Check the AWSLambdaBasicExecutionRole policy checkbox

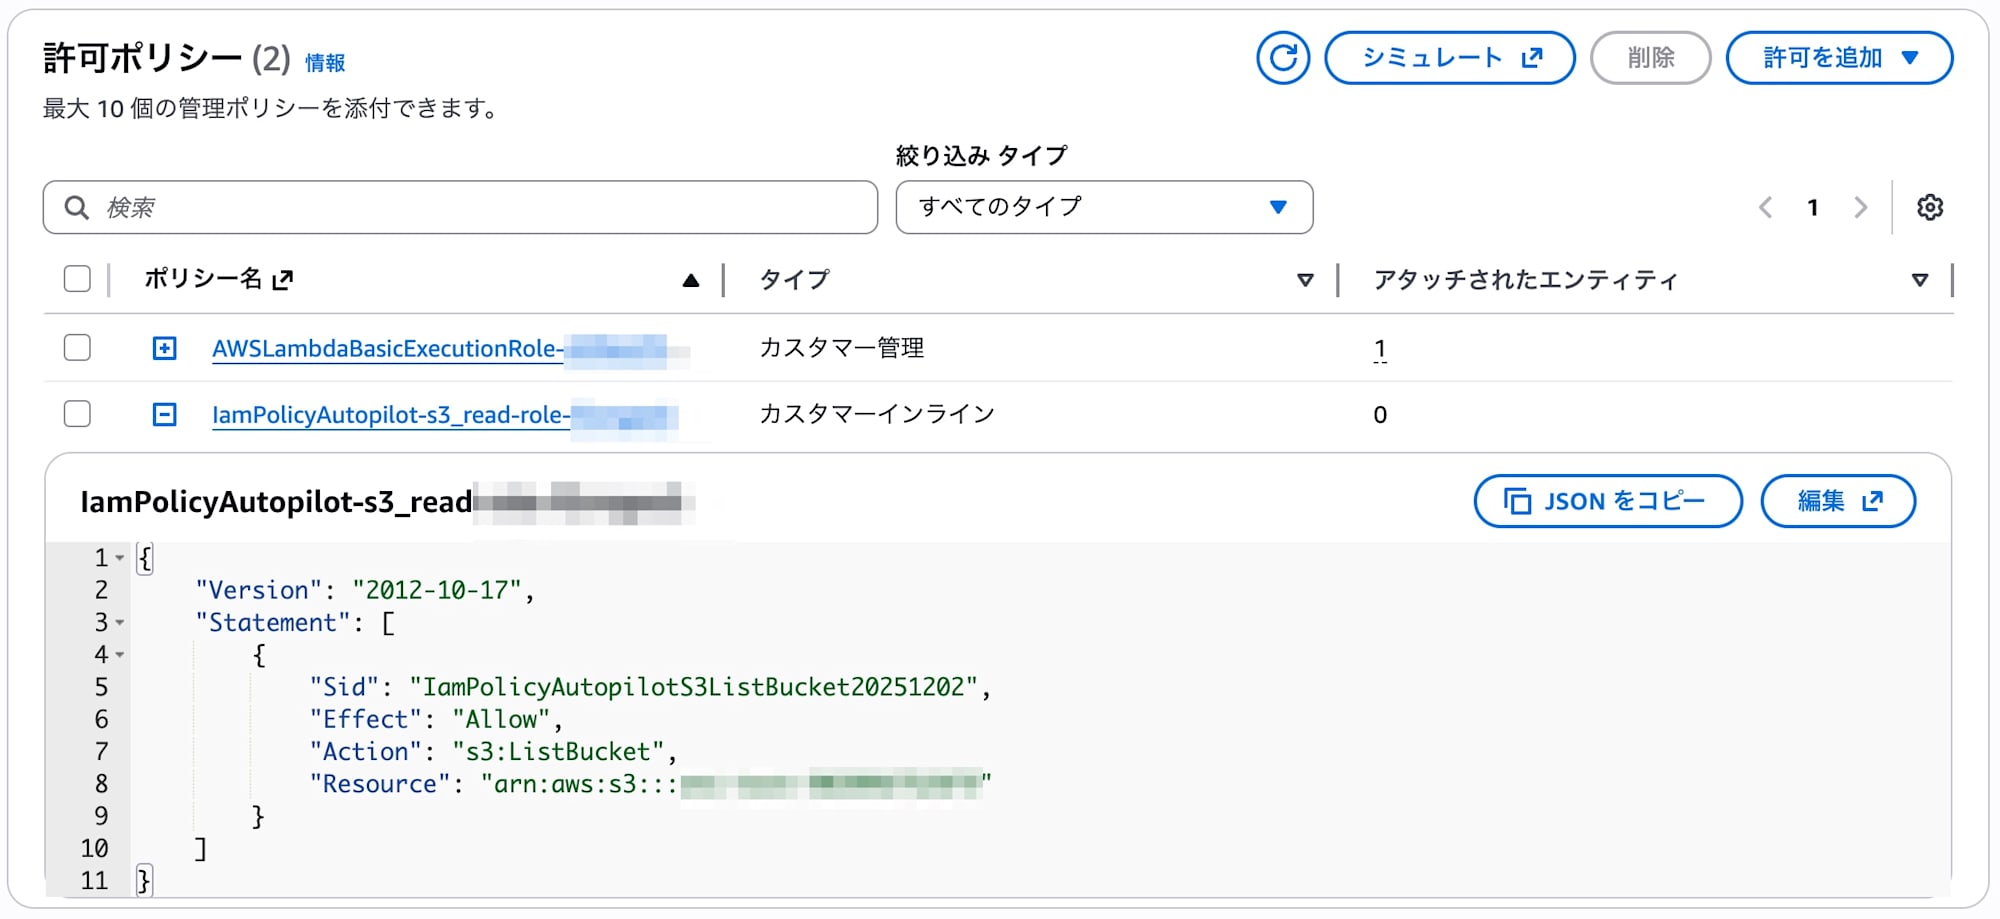tap(77, 348)
